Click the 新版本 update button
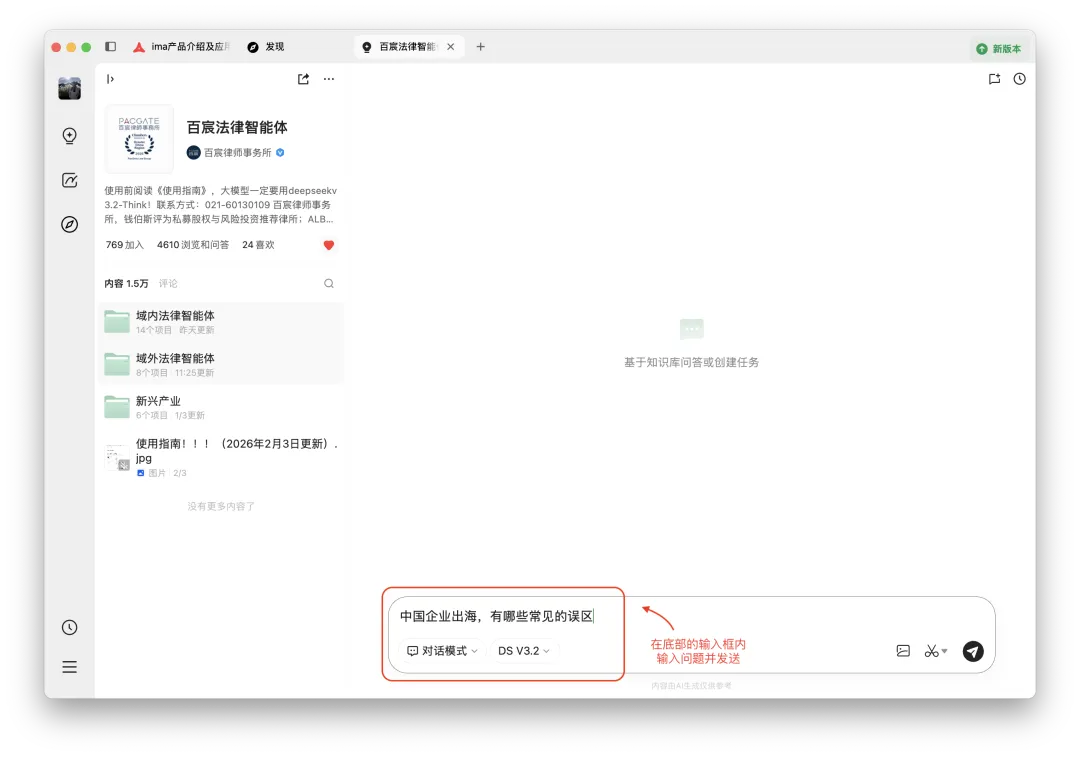The image size is (1080, 757). click(x=999, y=49)
